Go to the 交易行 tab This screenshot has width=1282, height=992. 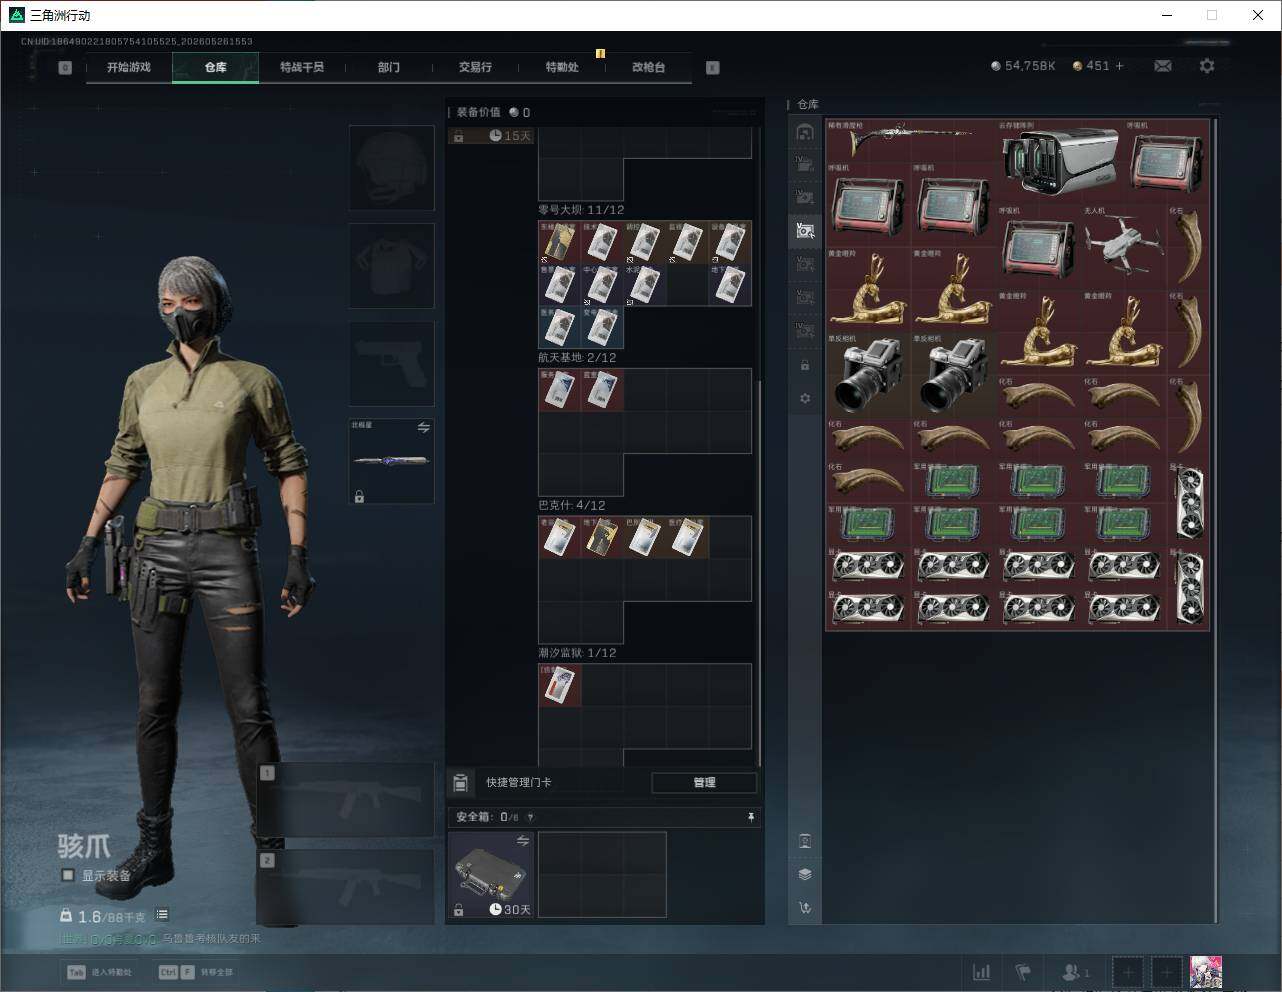point(475,67)
